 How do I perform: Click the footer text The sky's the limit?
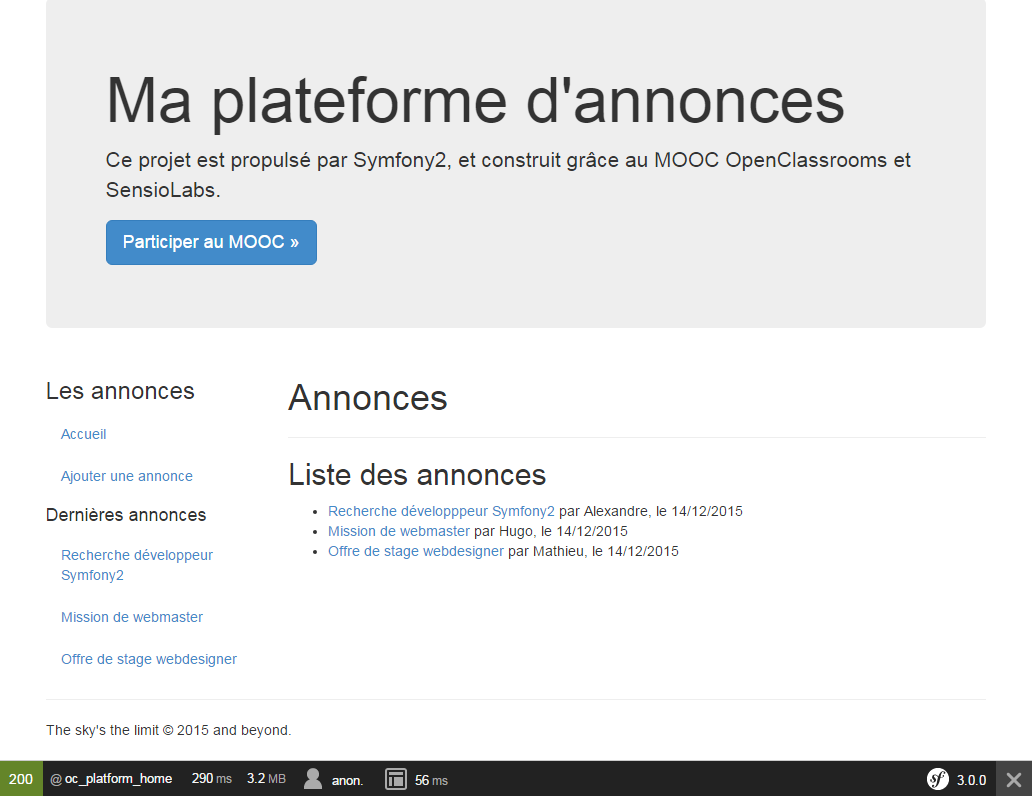[x=168, y=730]
